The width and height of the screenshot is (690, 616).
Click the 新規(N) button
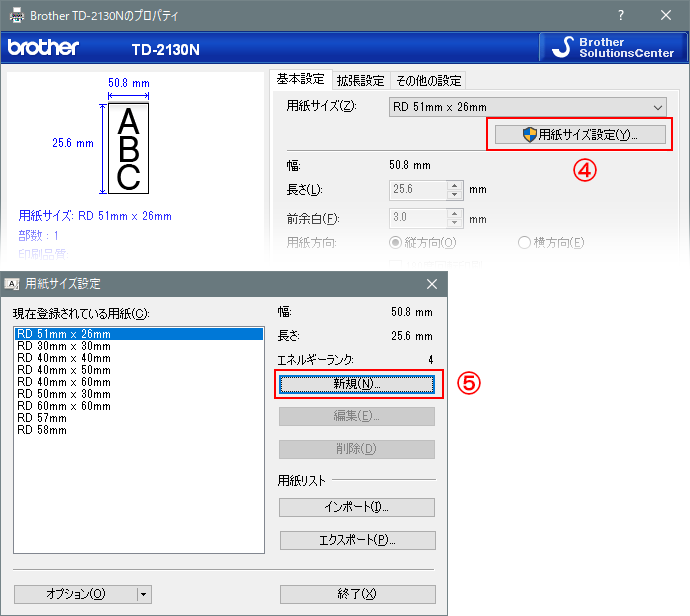point(357,384)
